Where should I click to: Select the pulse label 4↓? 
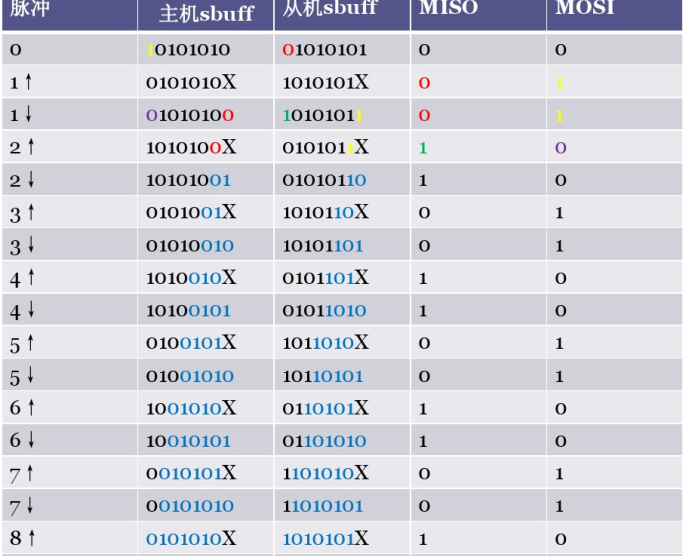pyautogui.click(x=22, y=311)
